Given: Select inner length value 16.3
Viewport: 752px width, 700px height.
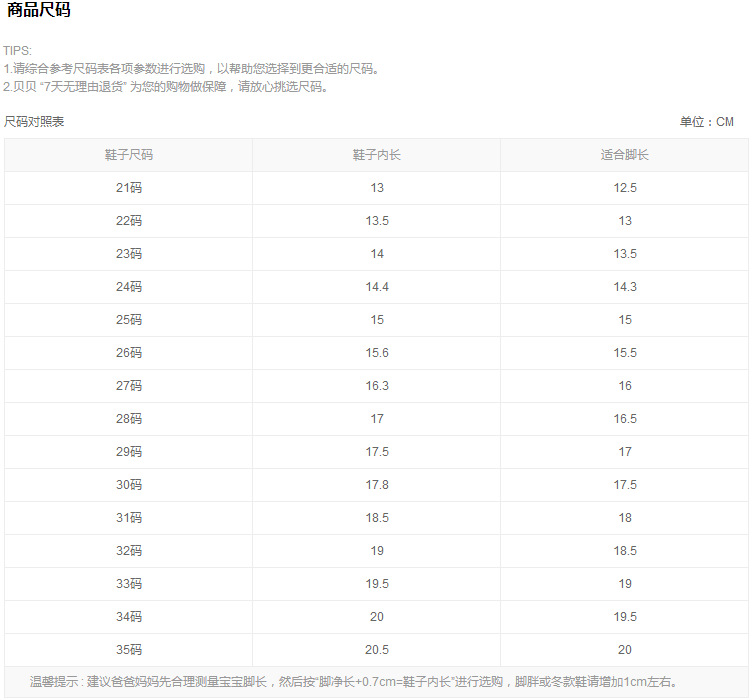Looking at the screenshot, I should 377,385.
